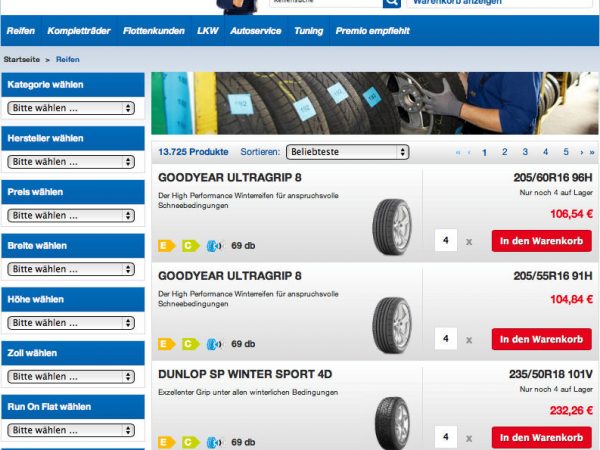Click wet grip C label of Dunlop tire
This screenshot has height=450, width=600.
click(x=191, y=442)
